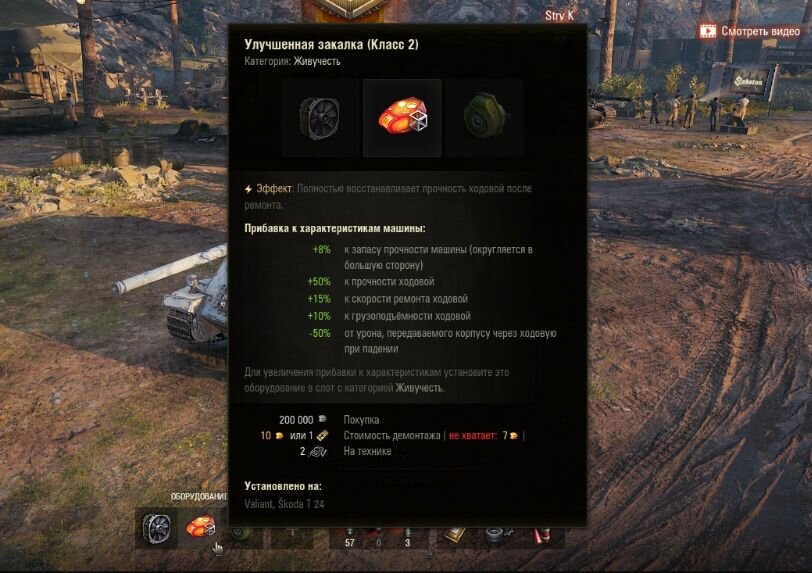Click the wheel and gear consumable slot
The width and height of the screenshot is (812, 573).
pos(499,536)
